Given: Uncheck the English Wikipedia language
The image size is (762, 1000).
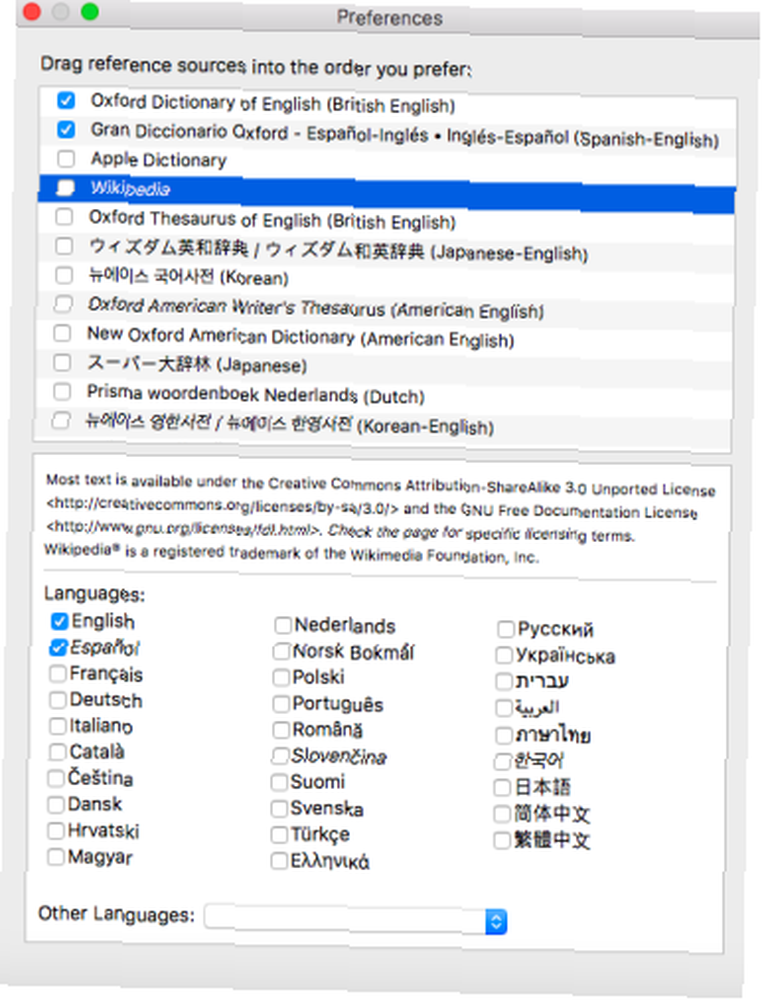Looking at the screenshot, I should tap(59, 621).
